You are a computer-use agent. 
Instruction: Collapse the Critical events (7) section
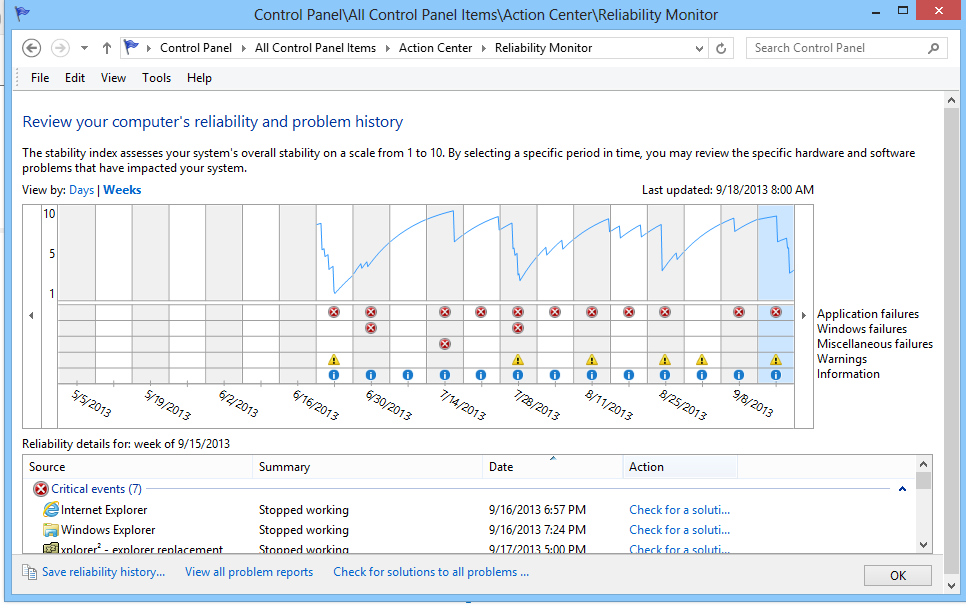pos(901,488)
